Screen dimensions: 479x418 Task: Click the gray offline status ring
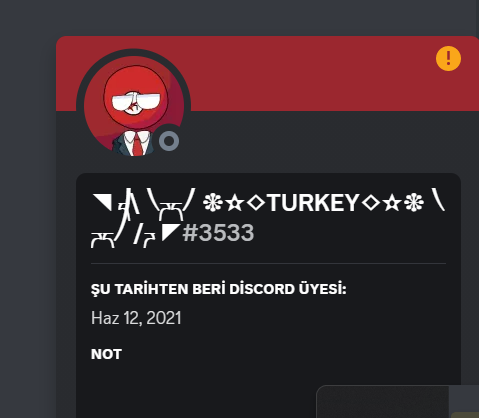tap(169, 141)
